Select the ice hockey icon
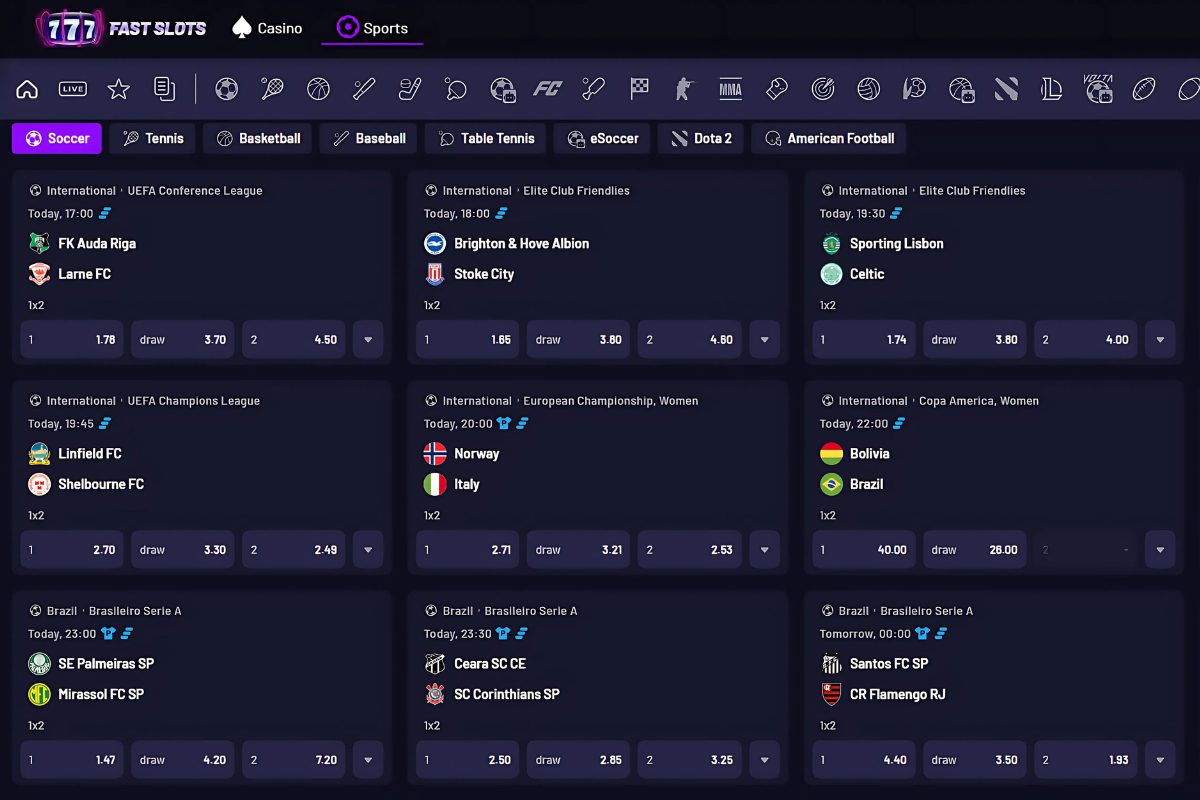Screen dimensions: 1200x800 [x=410, y=89]
